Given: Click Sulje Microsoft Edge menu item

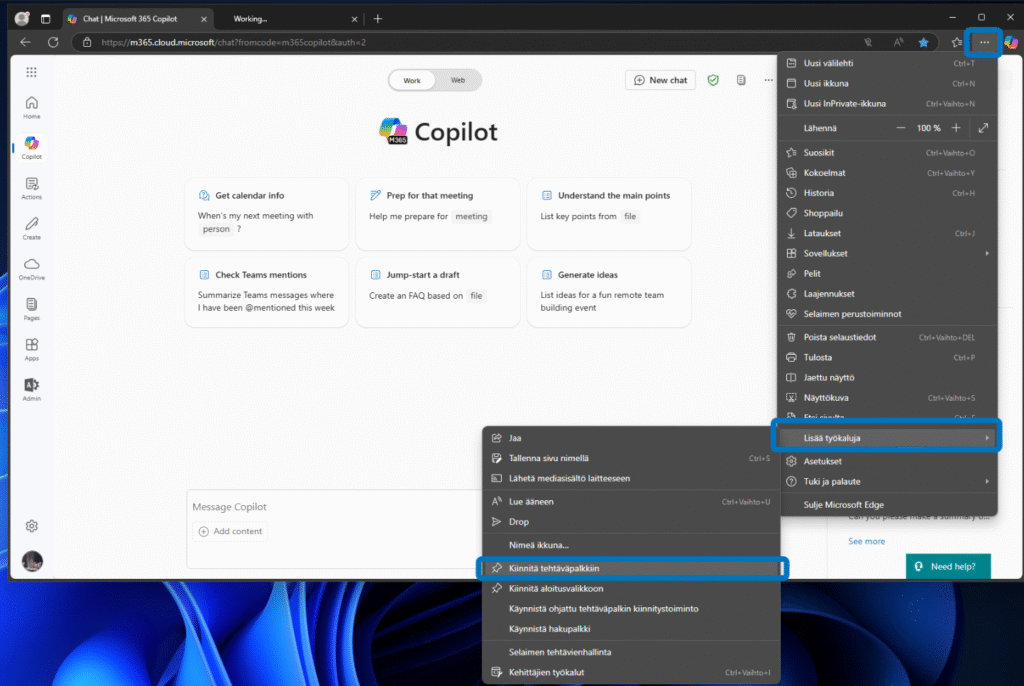Looking at the screenshot, I should [888, 505].
